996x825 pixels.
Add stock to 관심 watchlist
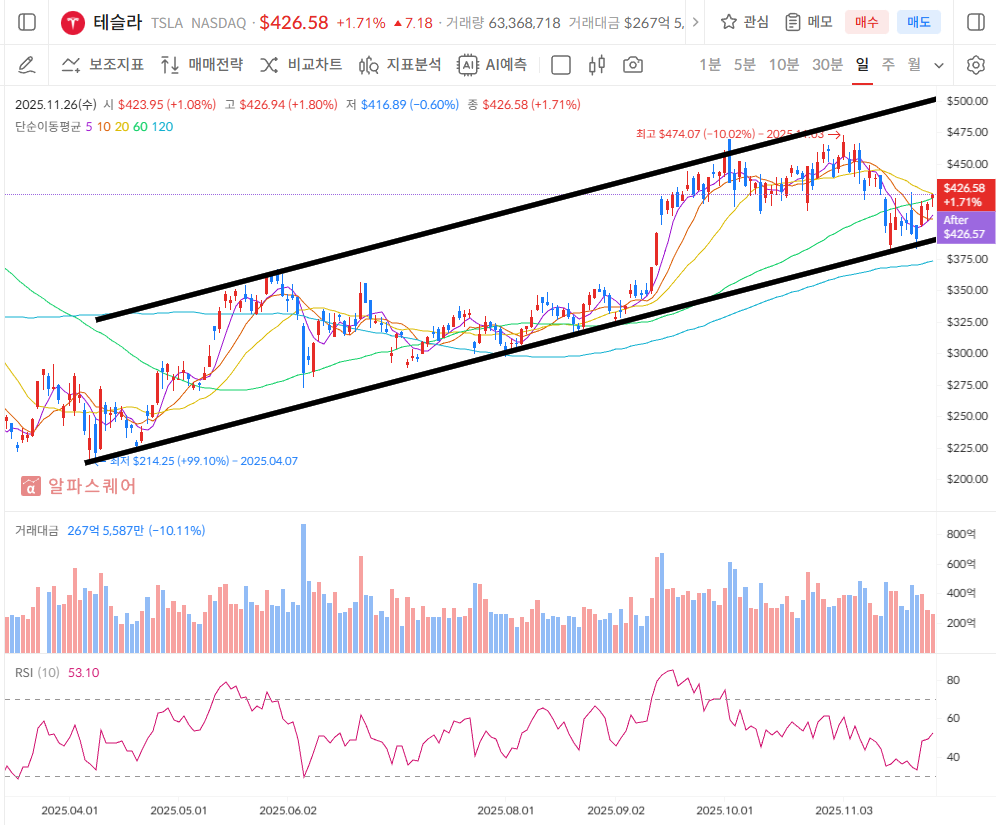pyautogui.click(x=745, y=22)
